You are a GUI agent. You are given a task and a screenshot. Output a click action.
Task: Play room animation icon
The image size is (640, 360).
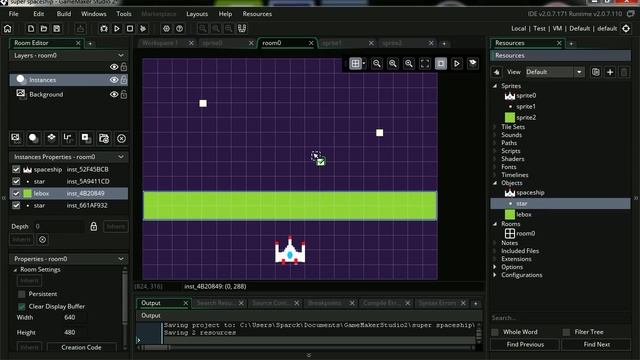457,63
